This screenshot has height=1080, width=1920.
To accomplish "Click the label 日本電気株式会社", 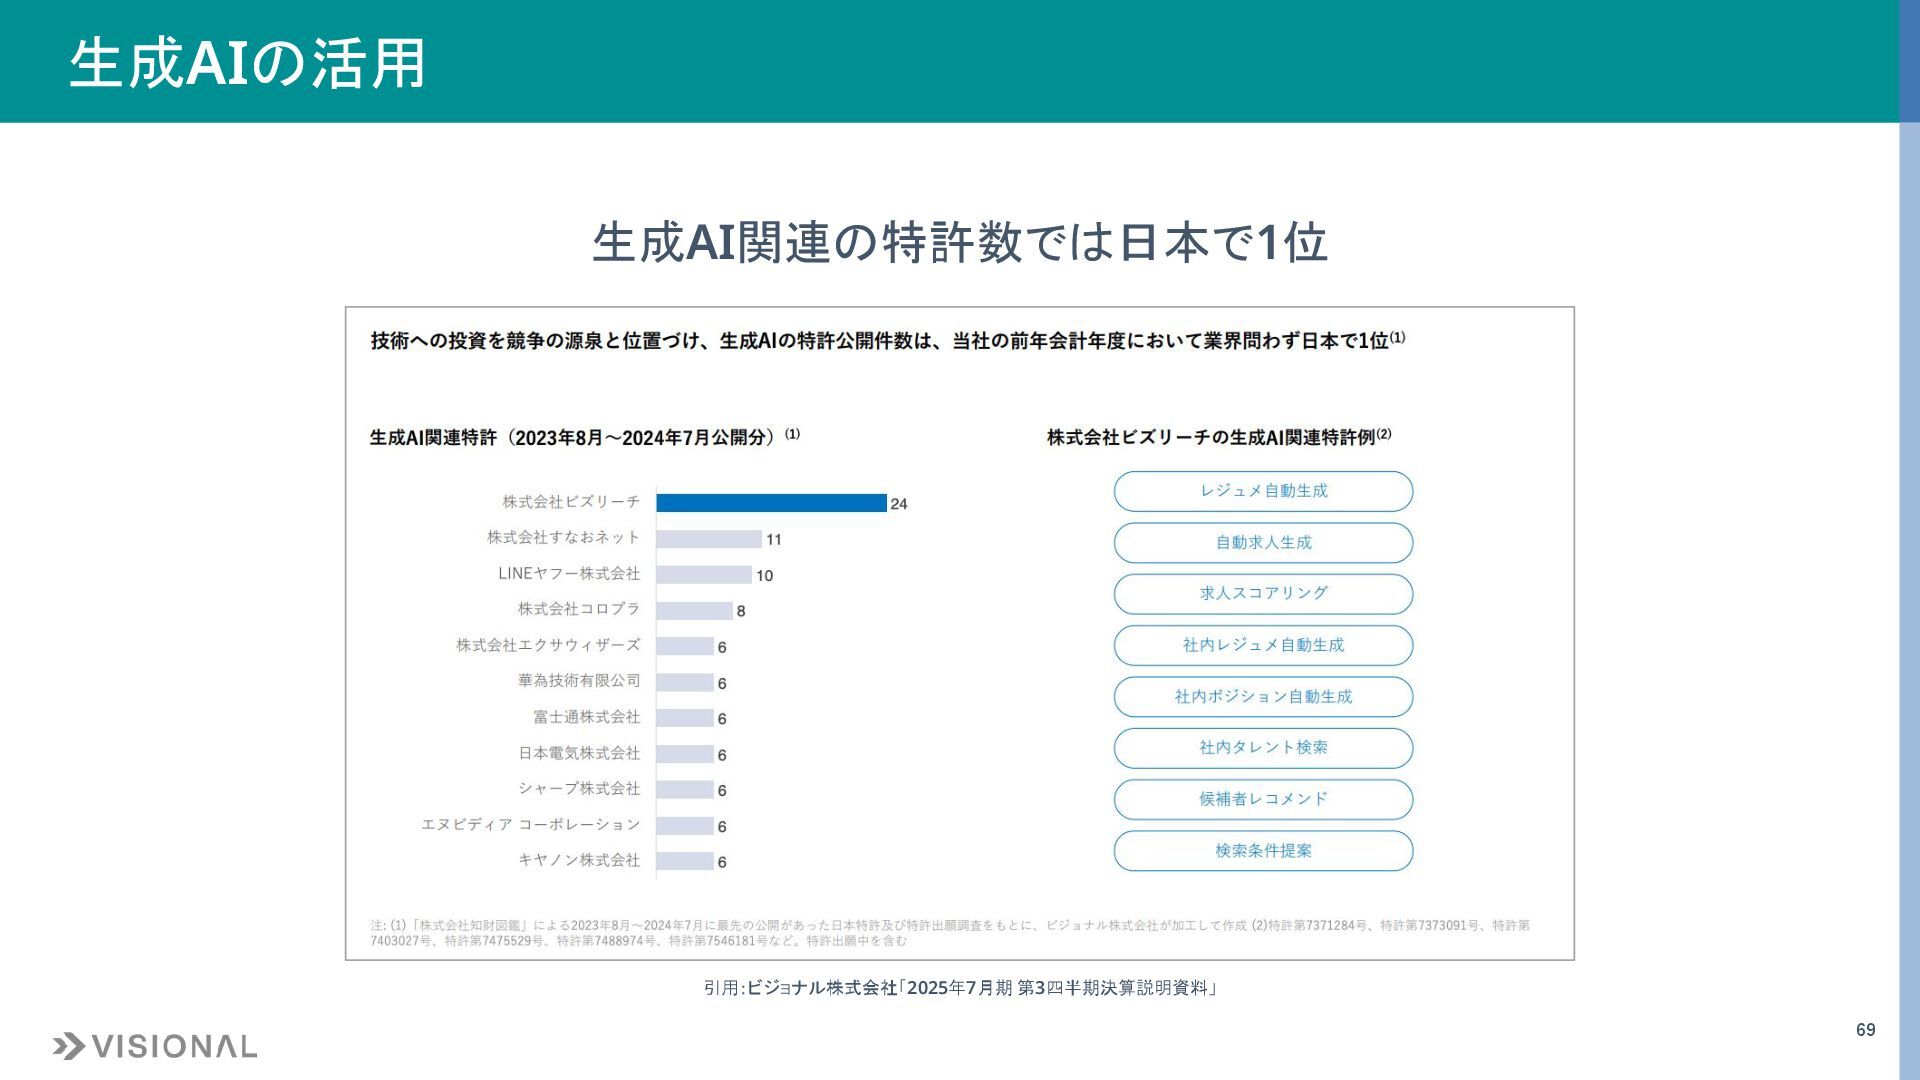I will (x=579, y=753).
